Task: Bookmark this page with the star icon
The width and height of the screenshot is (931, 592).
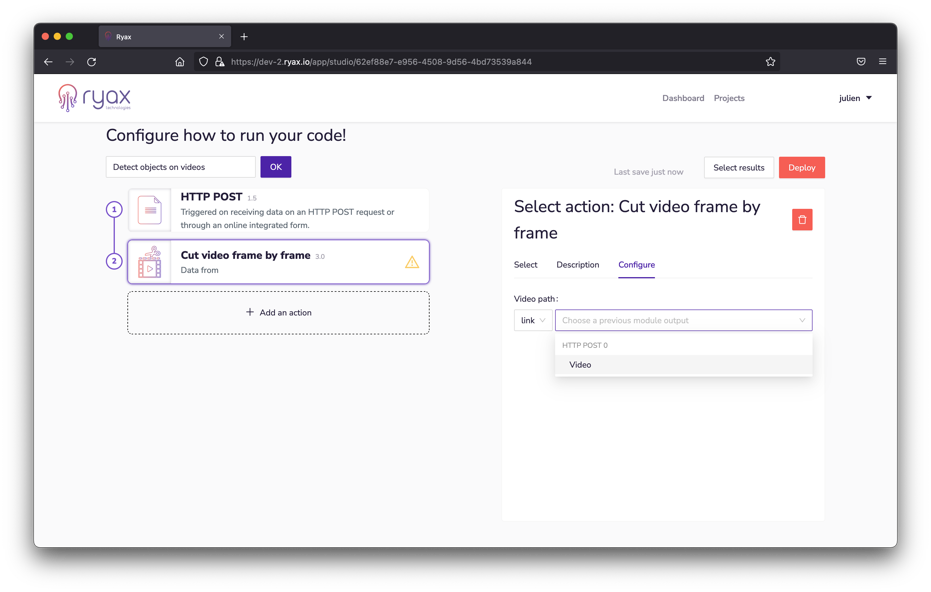Action: (770, 62)
